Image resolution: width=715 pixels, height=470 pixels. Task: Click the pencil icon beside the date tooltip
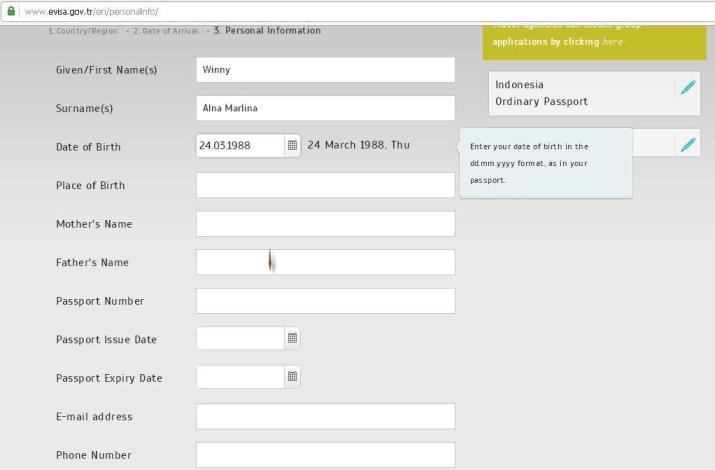coord(688,145)
